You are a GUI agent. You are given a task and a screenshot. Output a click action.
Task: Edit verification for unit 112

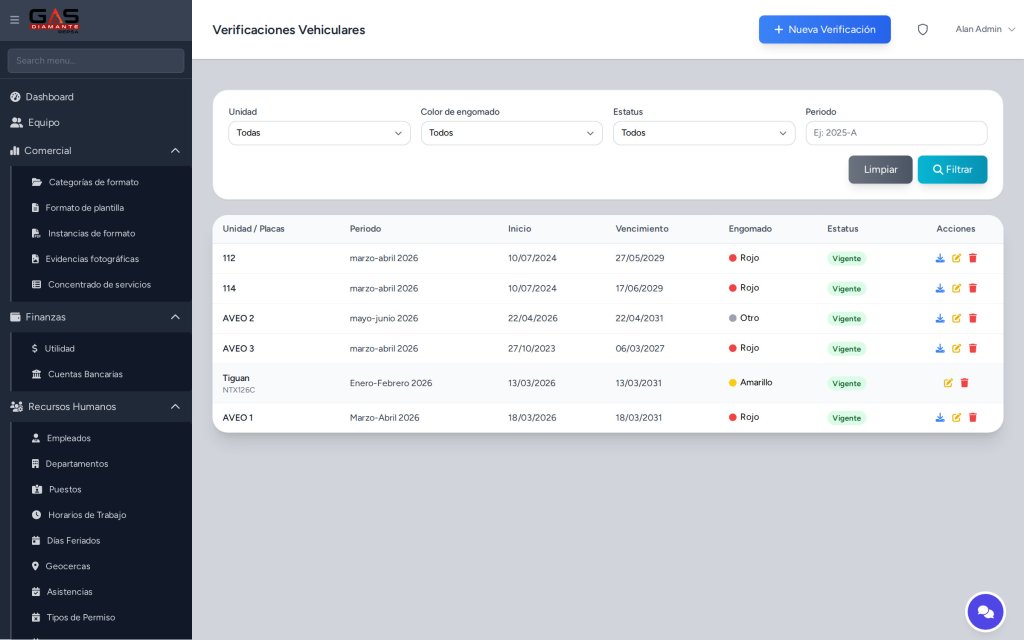[x=956, y=258]
